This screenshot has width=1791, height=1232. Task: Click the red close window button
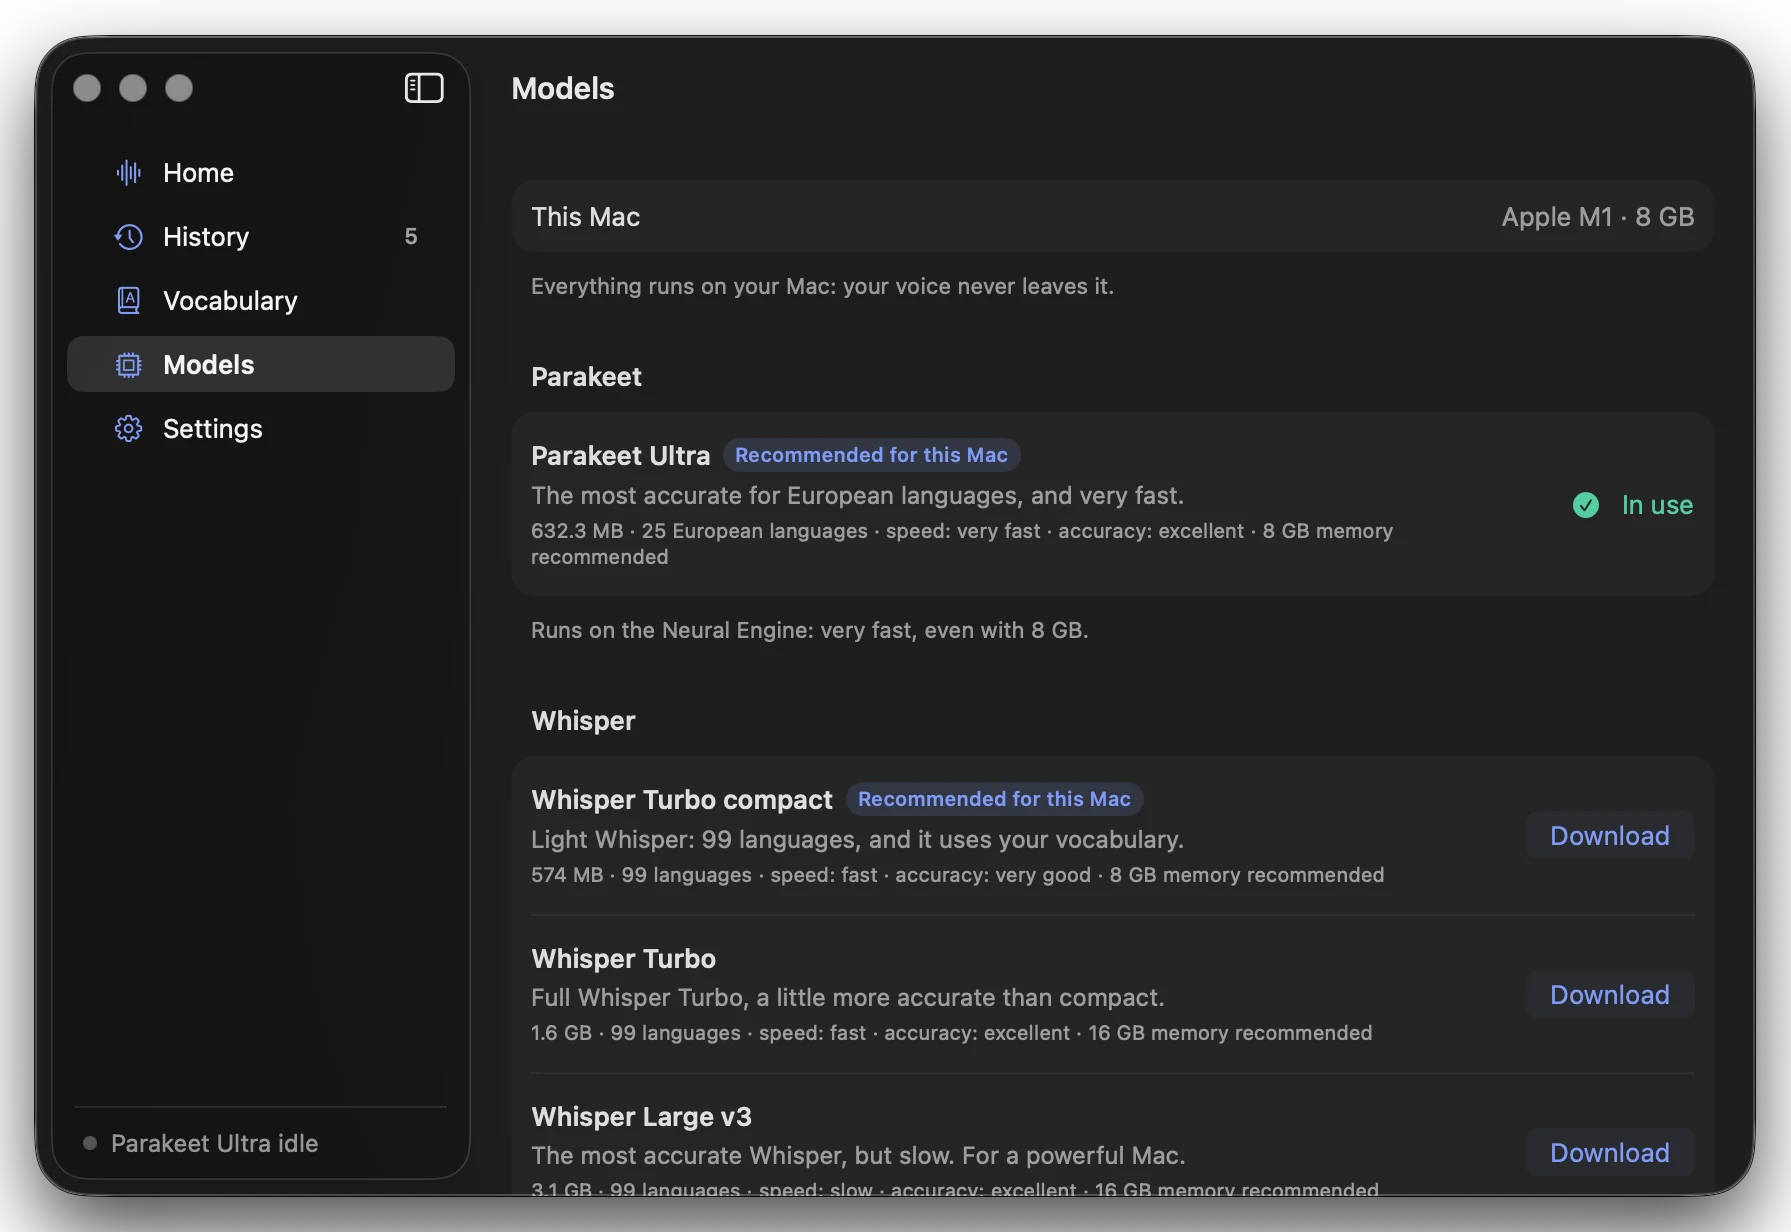click(x=87, y=88)
